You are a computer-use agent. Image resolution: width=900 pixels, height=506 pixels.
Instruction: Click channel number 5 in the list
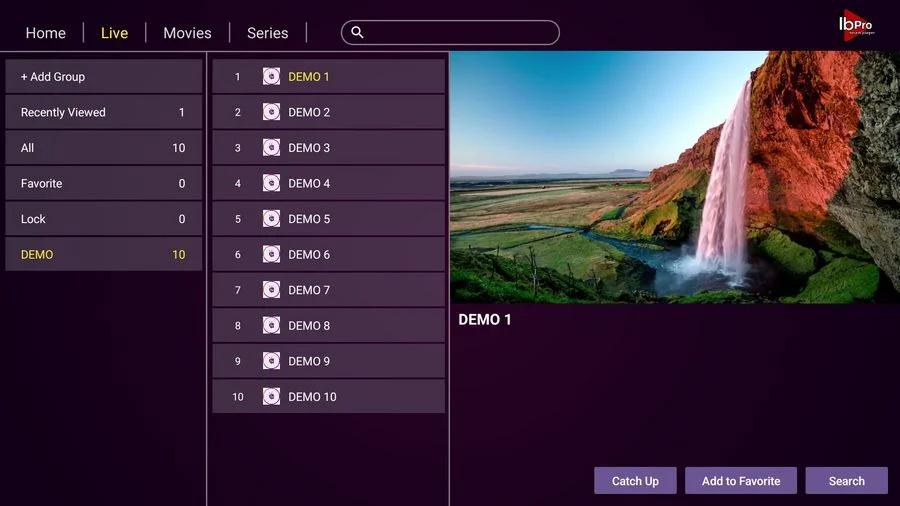[x=238, y=219]
